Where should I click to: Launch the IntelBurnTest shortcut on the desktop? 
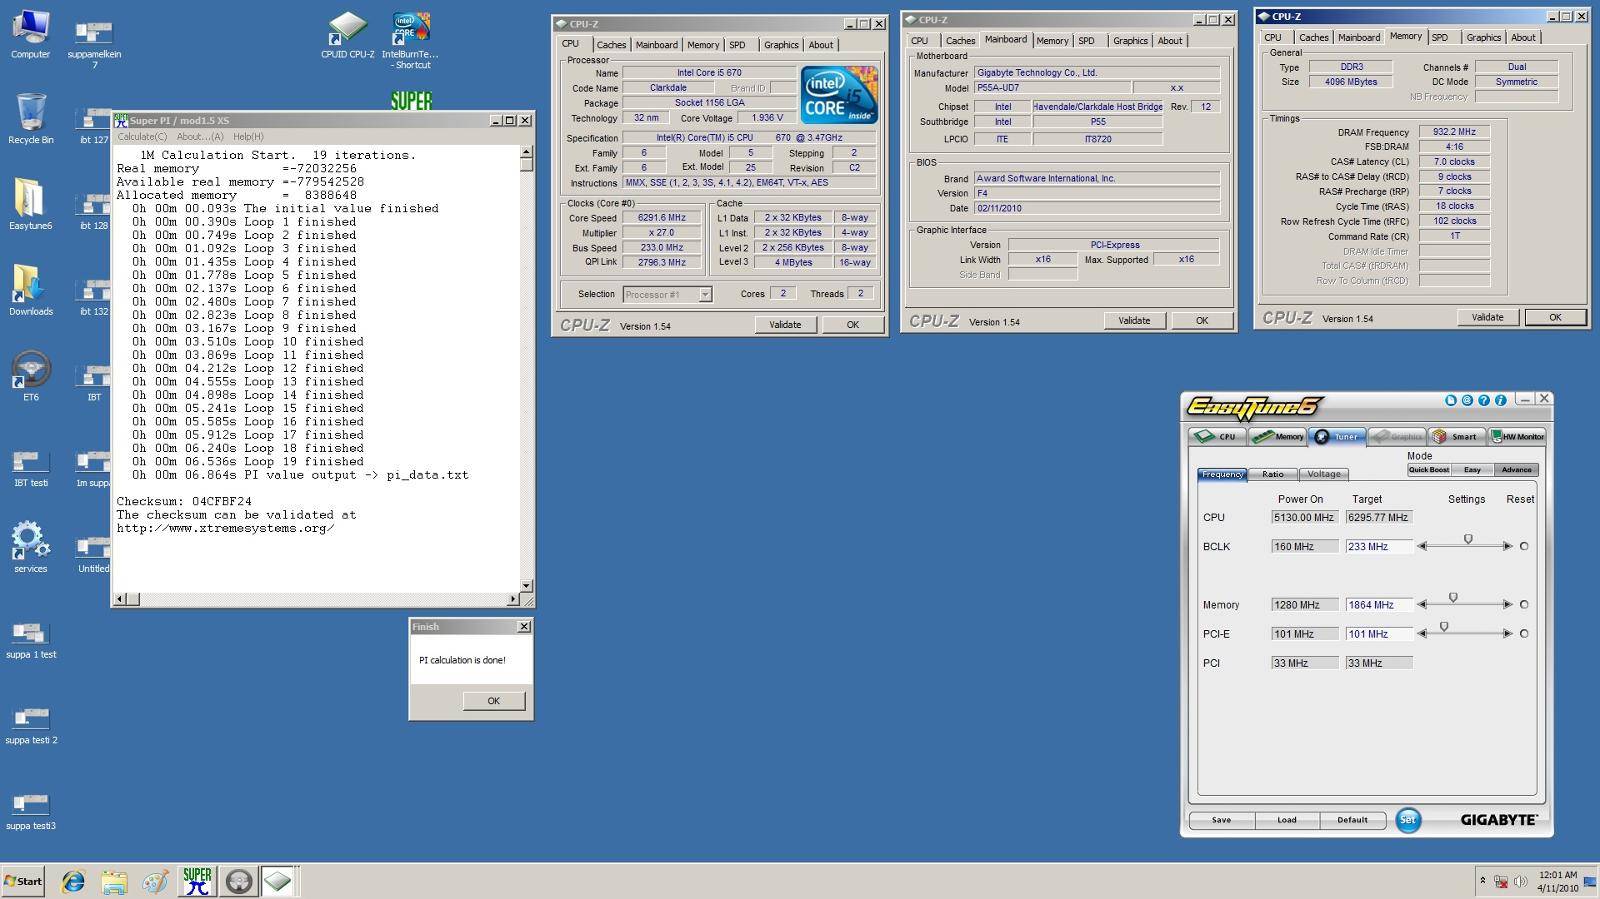coord(411,40)
